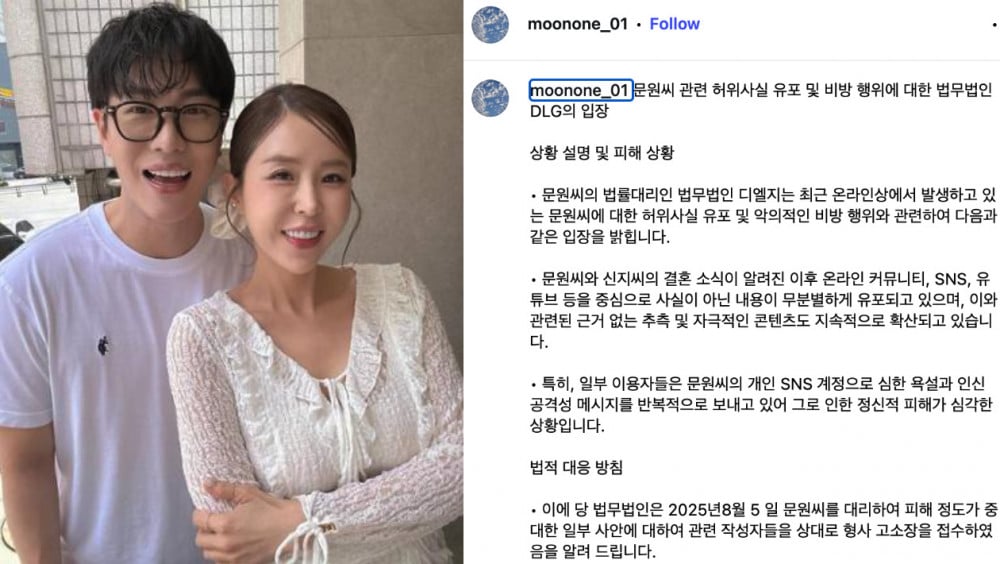Click the small logo on the white t-shirt
This screenshot has width=1000, height=564.
point(103,346)
